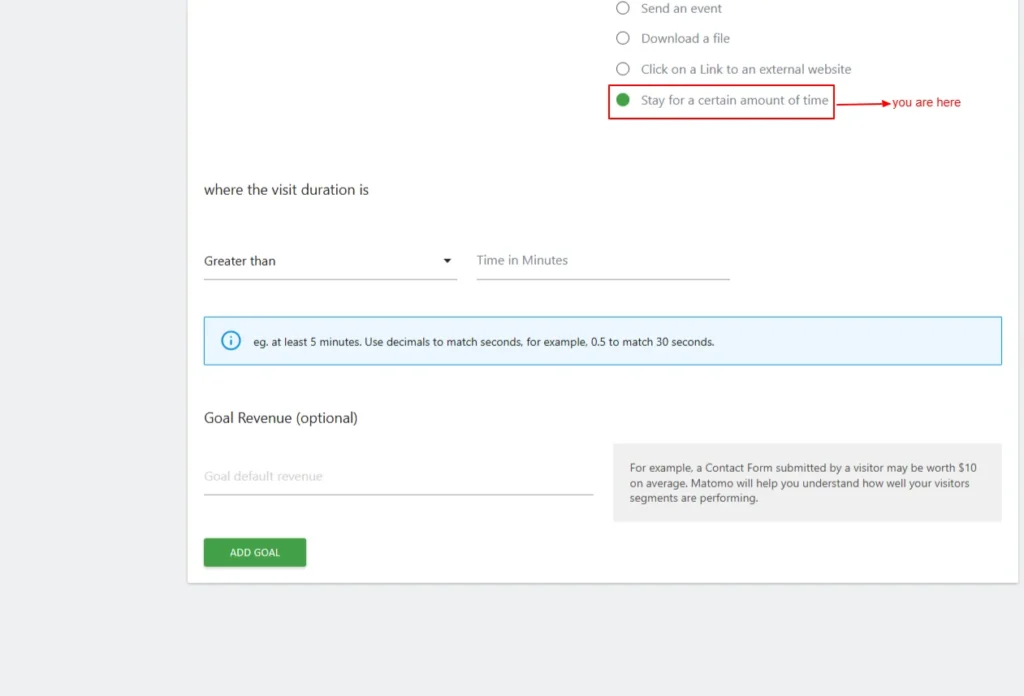
Task: Focus the "Time in Minutes" field
Action: 602,261
